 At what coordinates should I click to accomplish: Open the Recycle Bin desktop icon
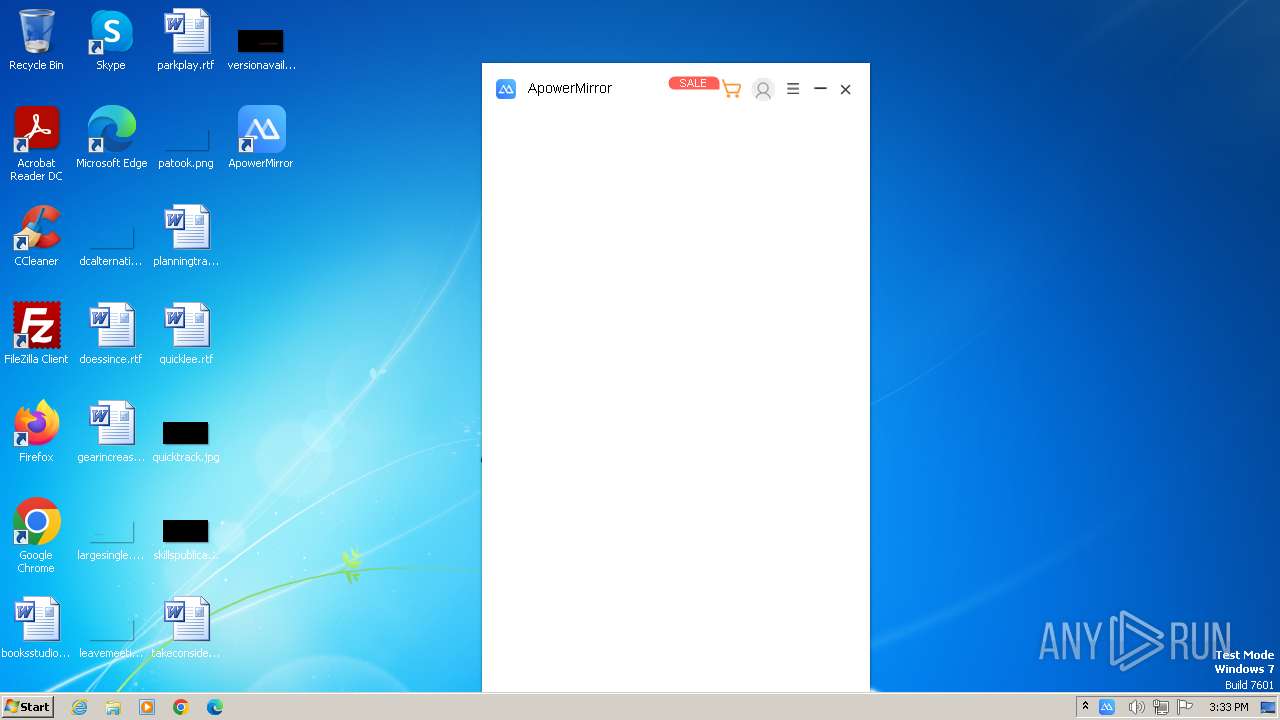36,40
